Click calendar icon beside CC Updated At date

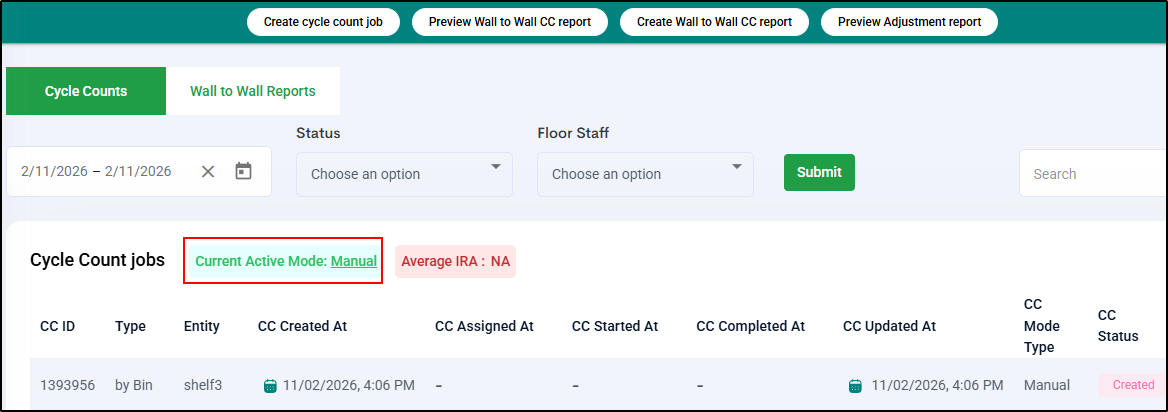click(x=857, y=385)
